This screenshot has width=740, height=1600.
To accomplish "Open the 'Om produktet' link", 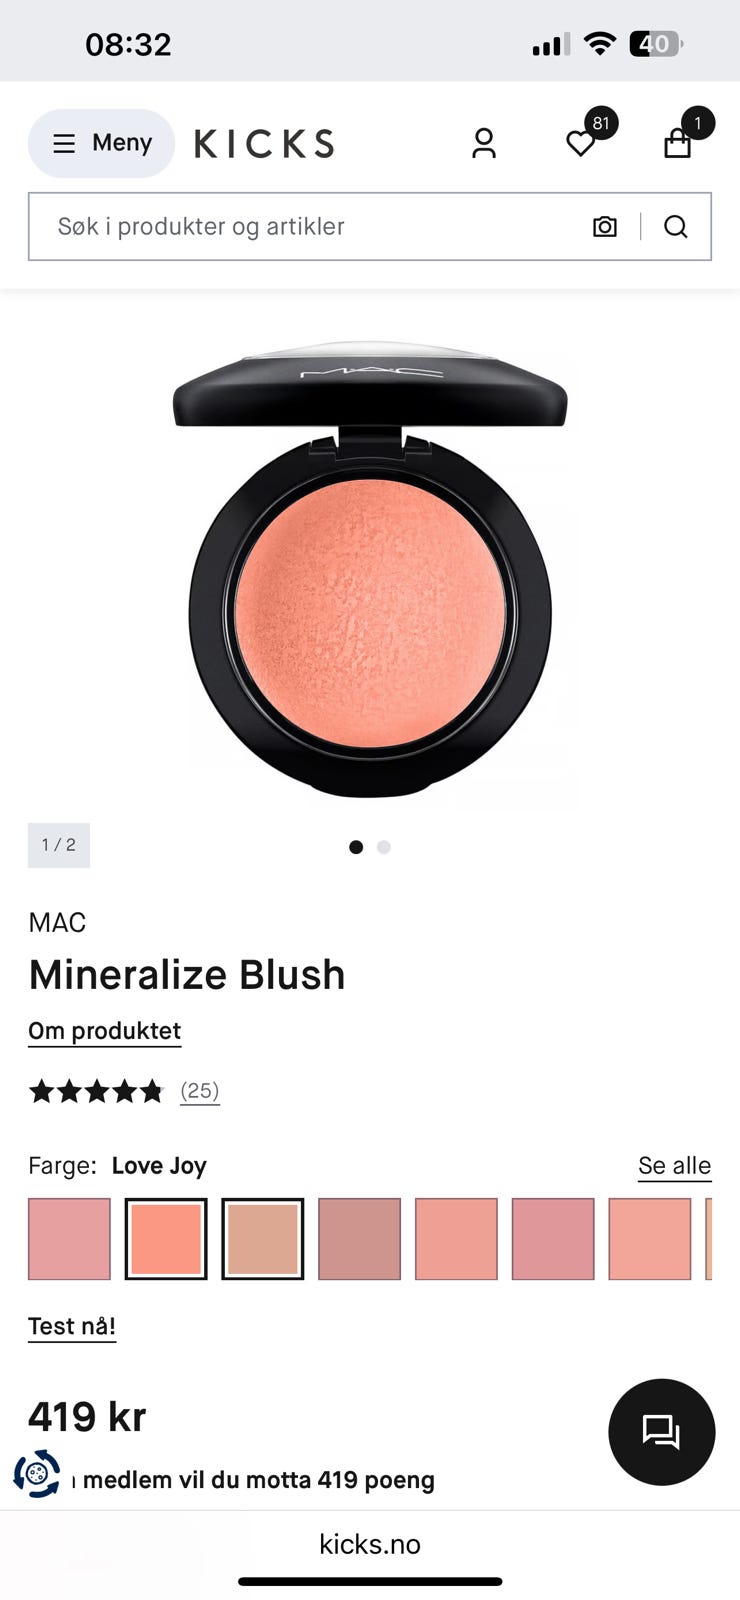I will pyautogui.click(x=105, y=1031).
